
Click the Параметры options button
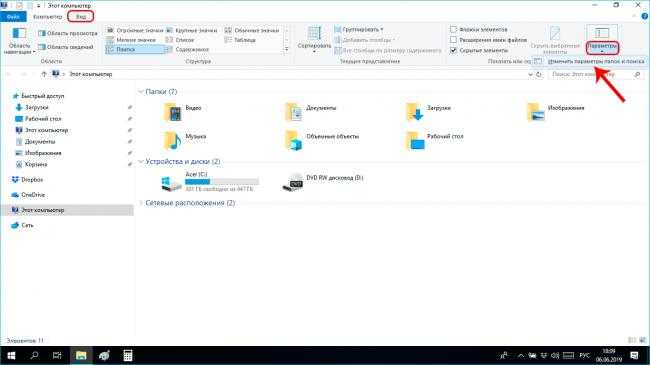coord(602,39)
